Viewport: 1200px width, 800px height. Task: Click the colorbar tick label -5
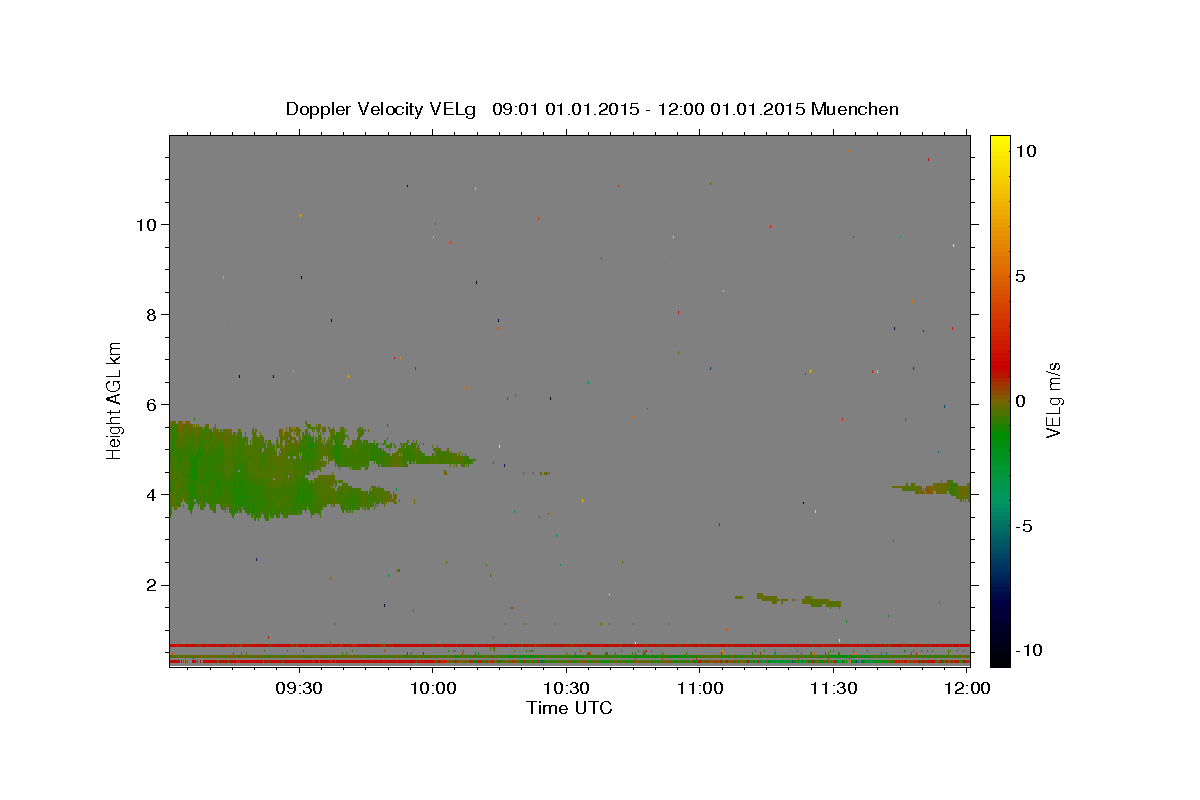point(1023,526)
